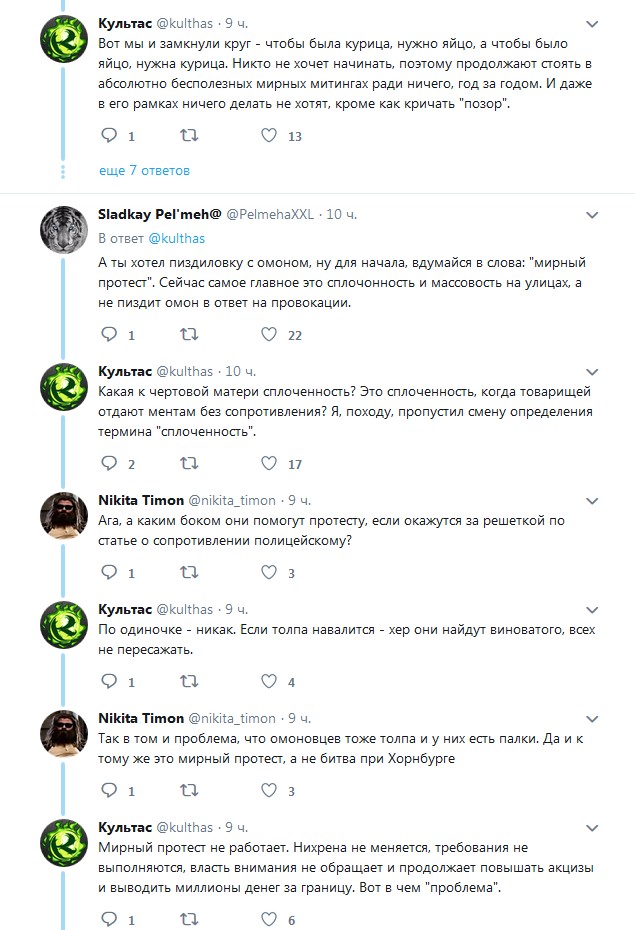Reply to the Культас tweet with 2 replies
This screenshot has height=930, width=635.
(110, 463)
